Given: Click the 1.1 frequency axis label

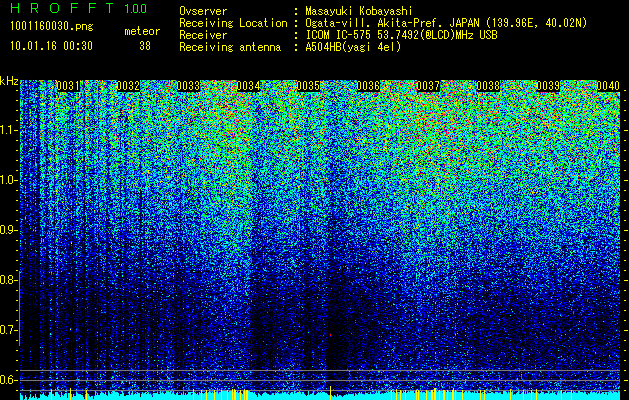Looking at the screenshot, I should [x=9, y=130].
